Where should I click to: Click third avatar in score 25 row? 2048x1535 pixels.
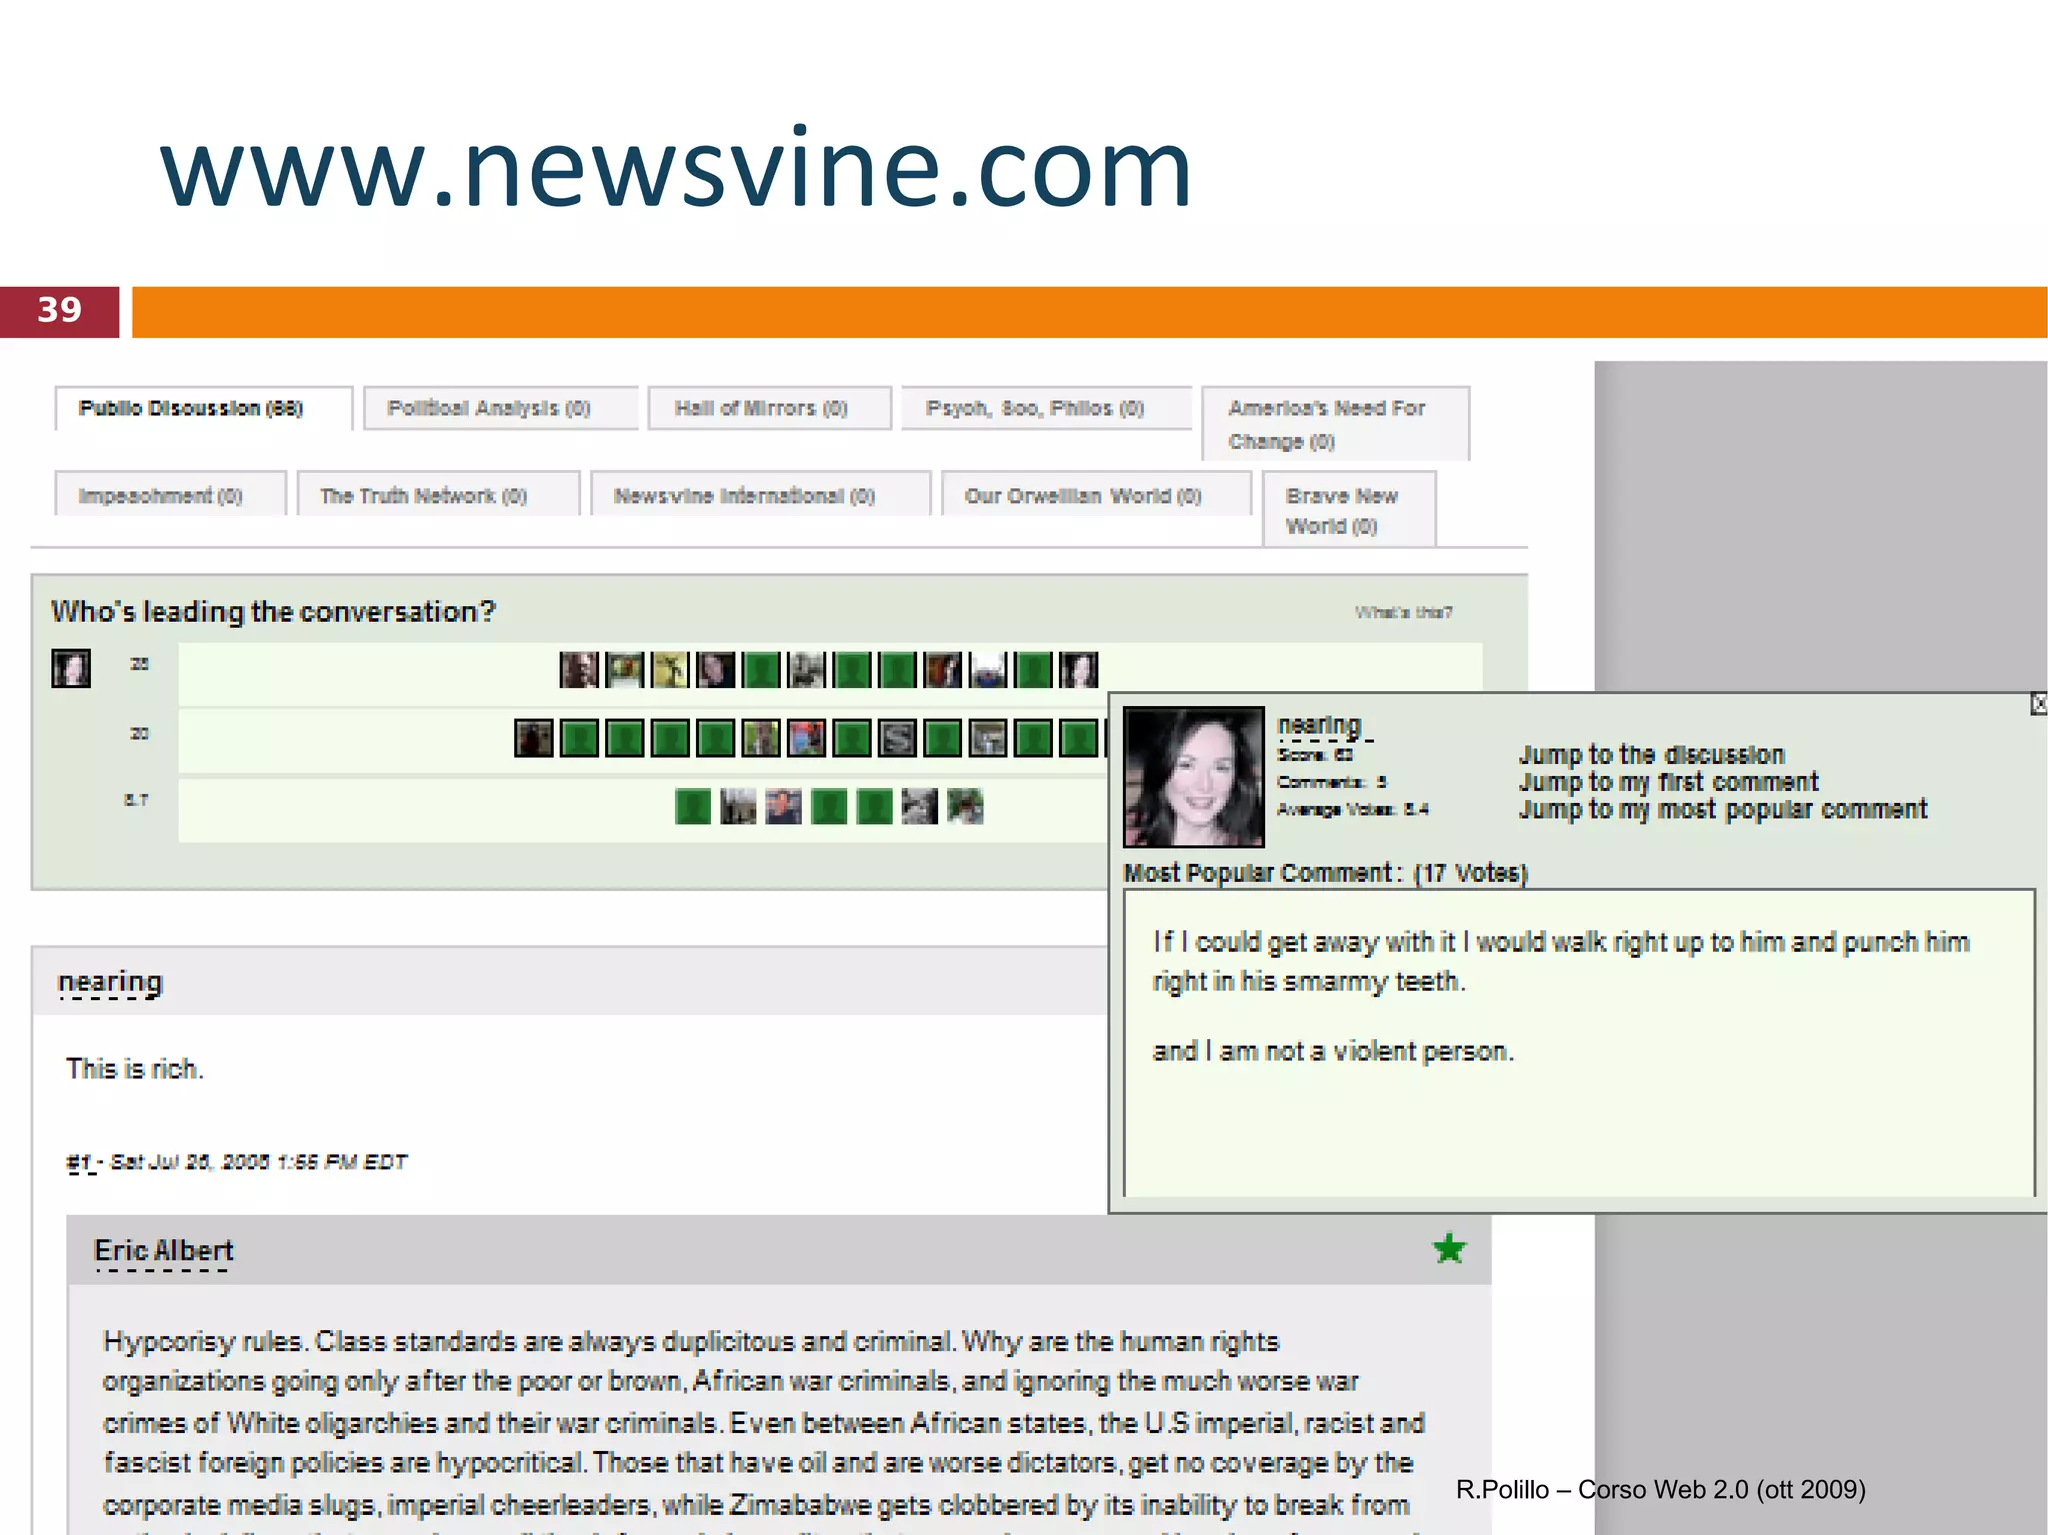click(670, 670)
